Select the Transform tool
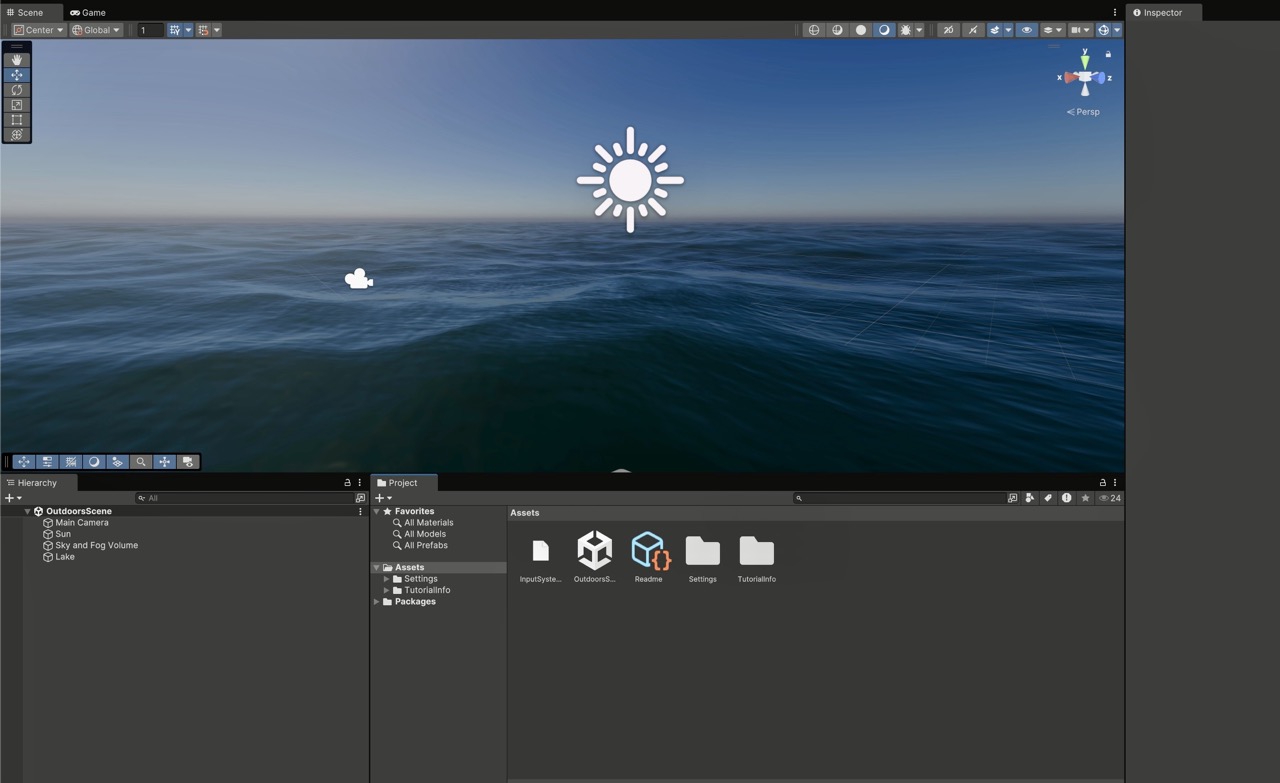 17,135
